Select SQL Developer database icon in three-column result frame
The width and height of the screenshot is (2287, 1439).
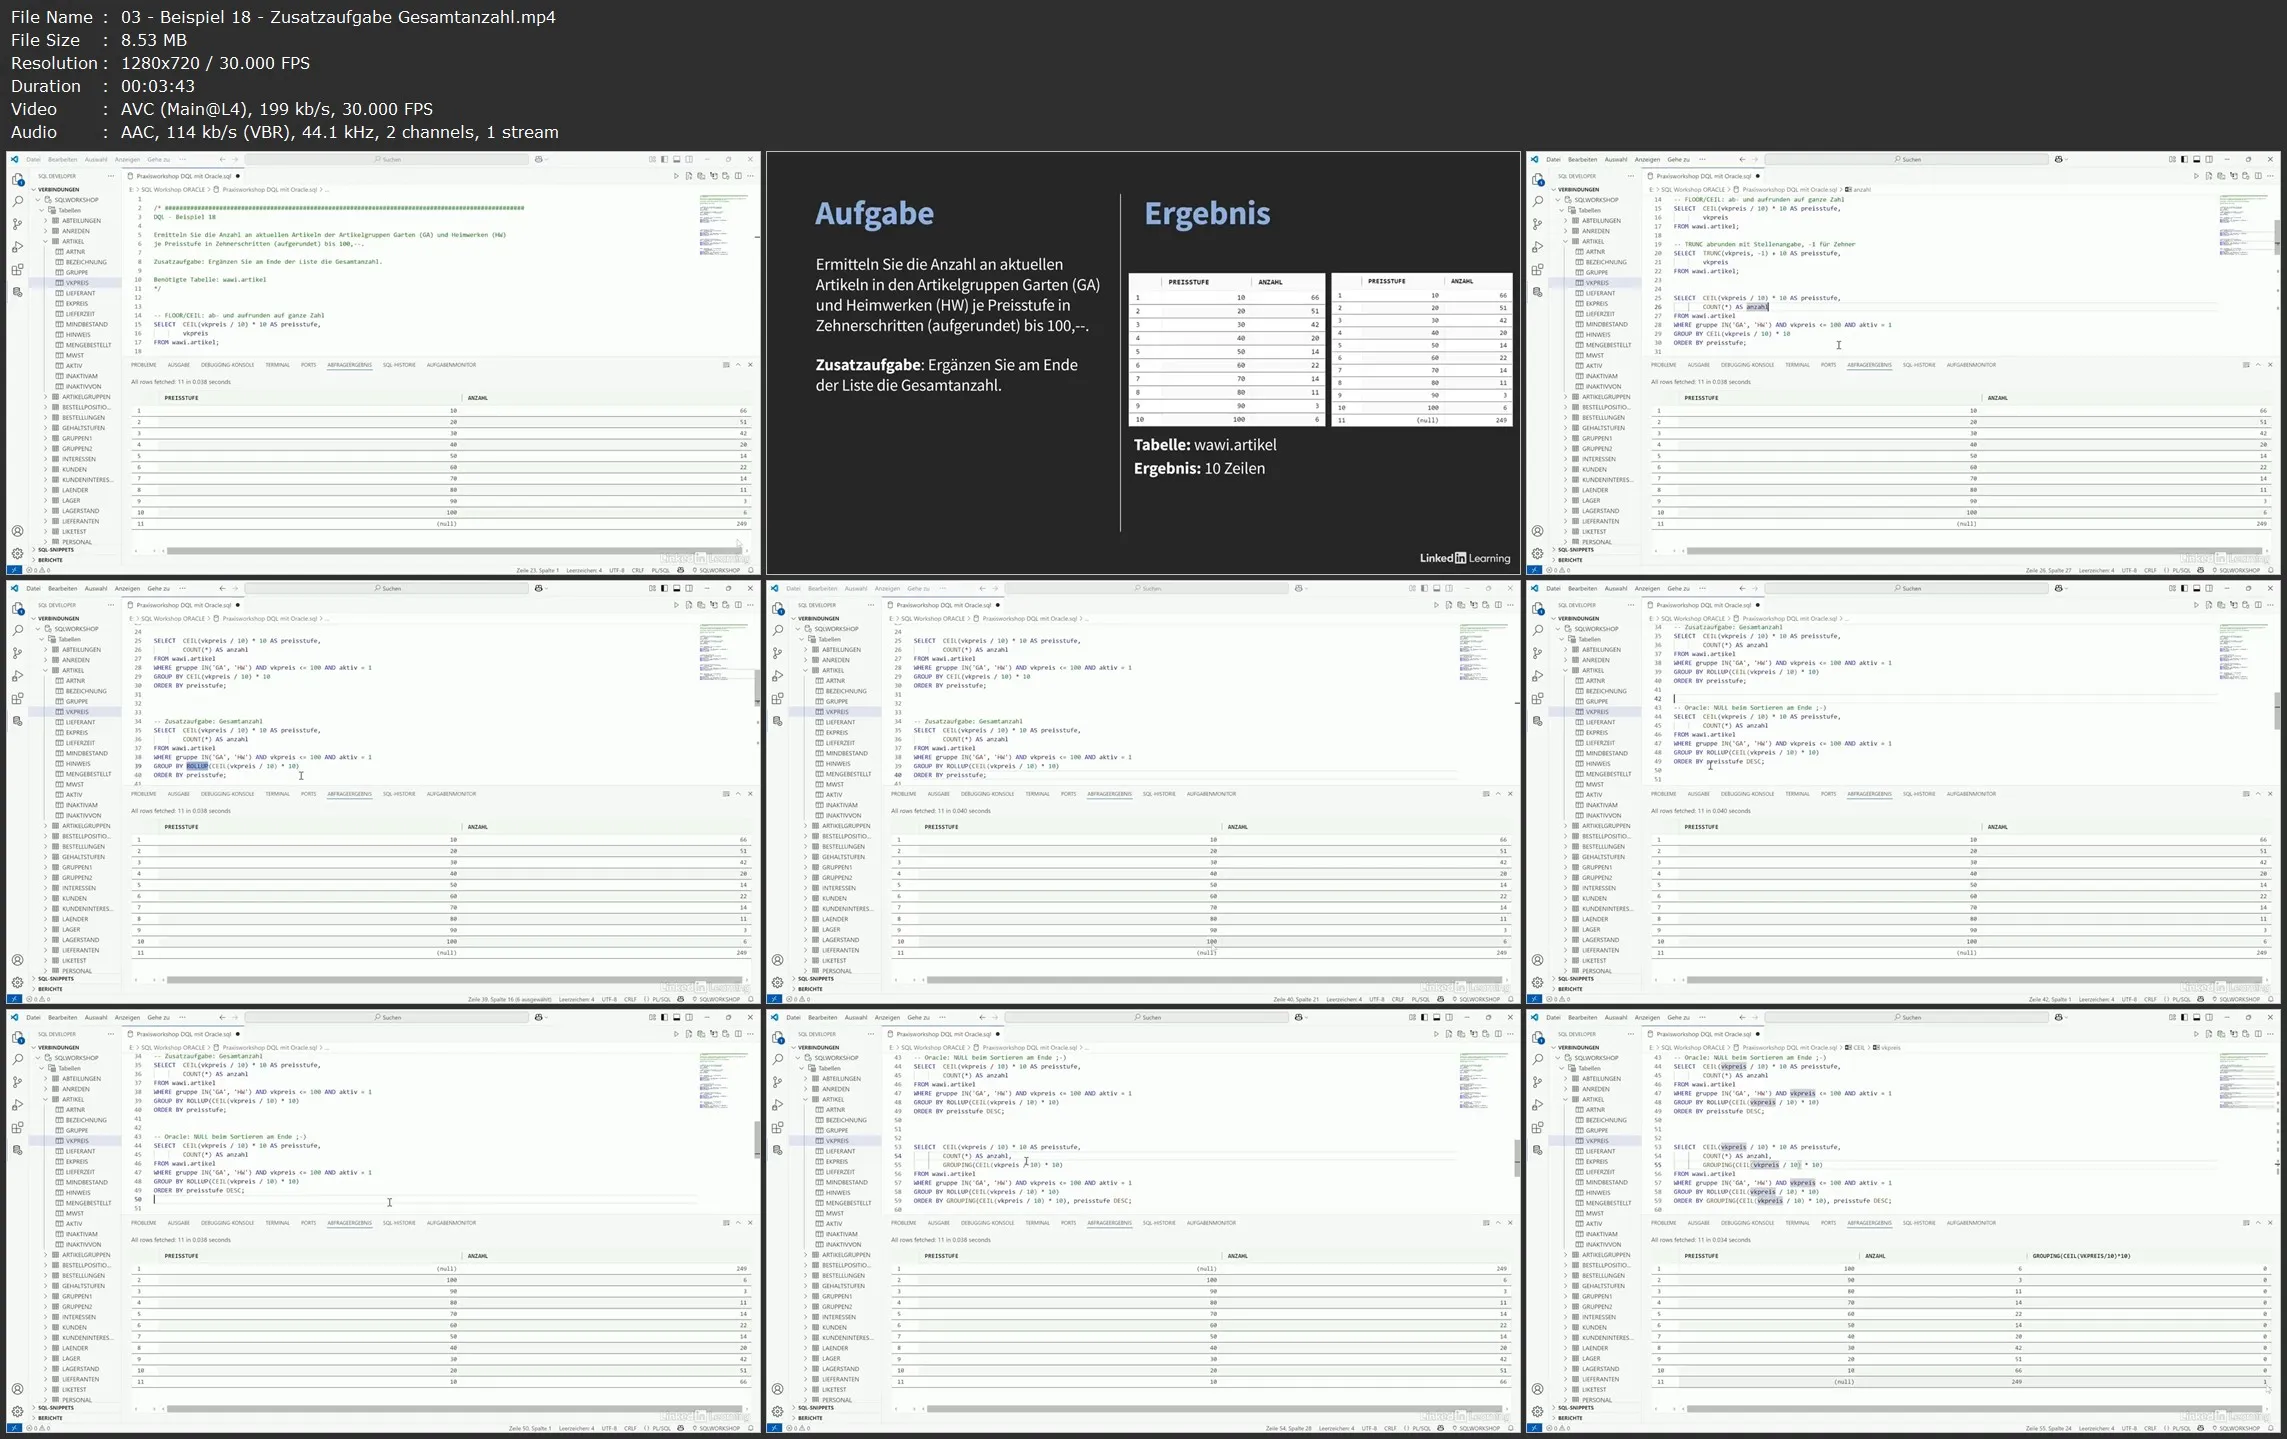[1537, 1151]
